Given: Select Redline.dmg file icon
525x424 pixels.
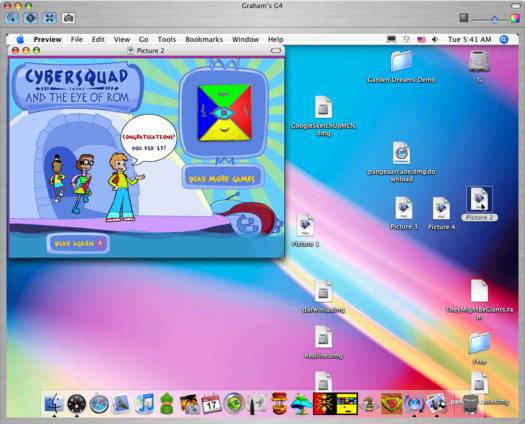Looking at the screenshot, I should (323, 337).
